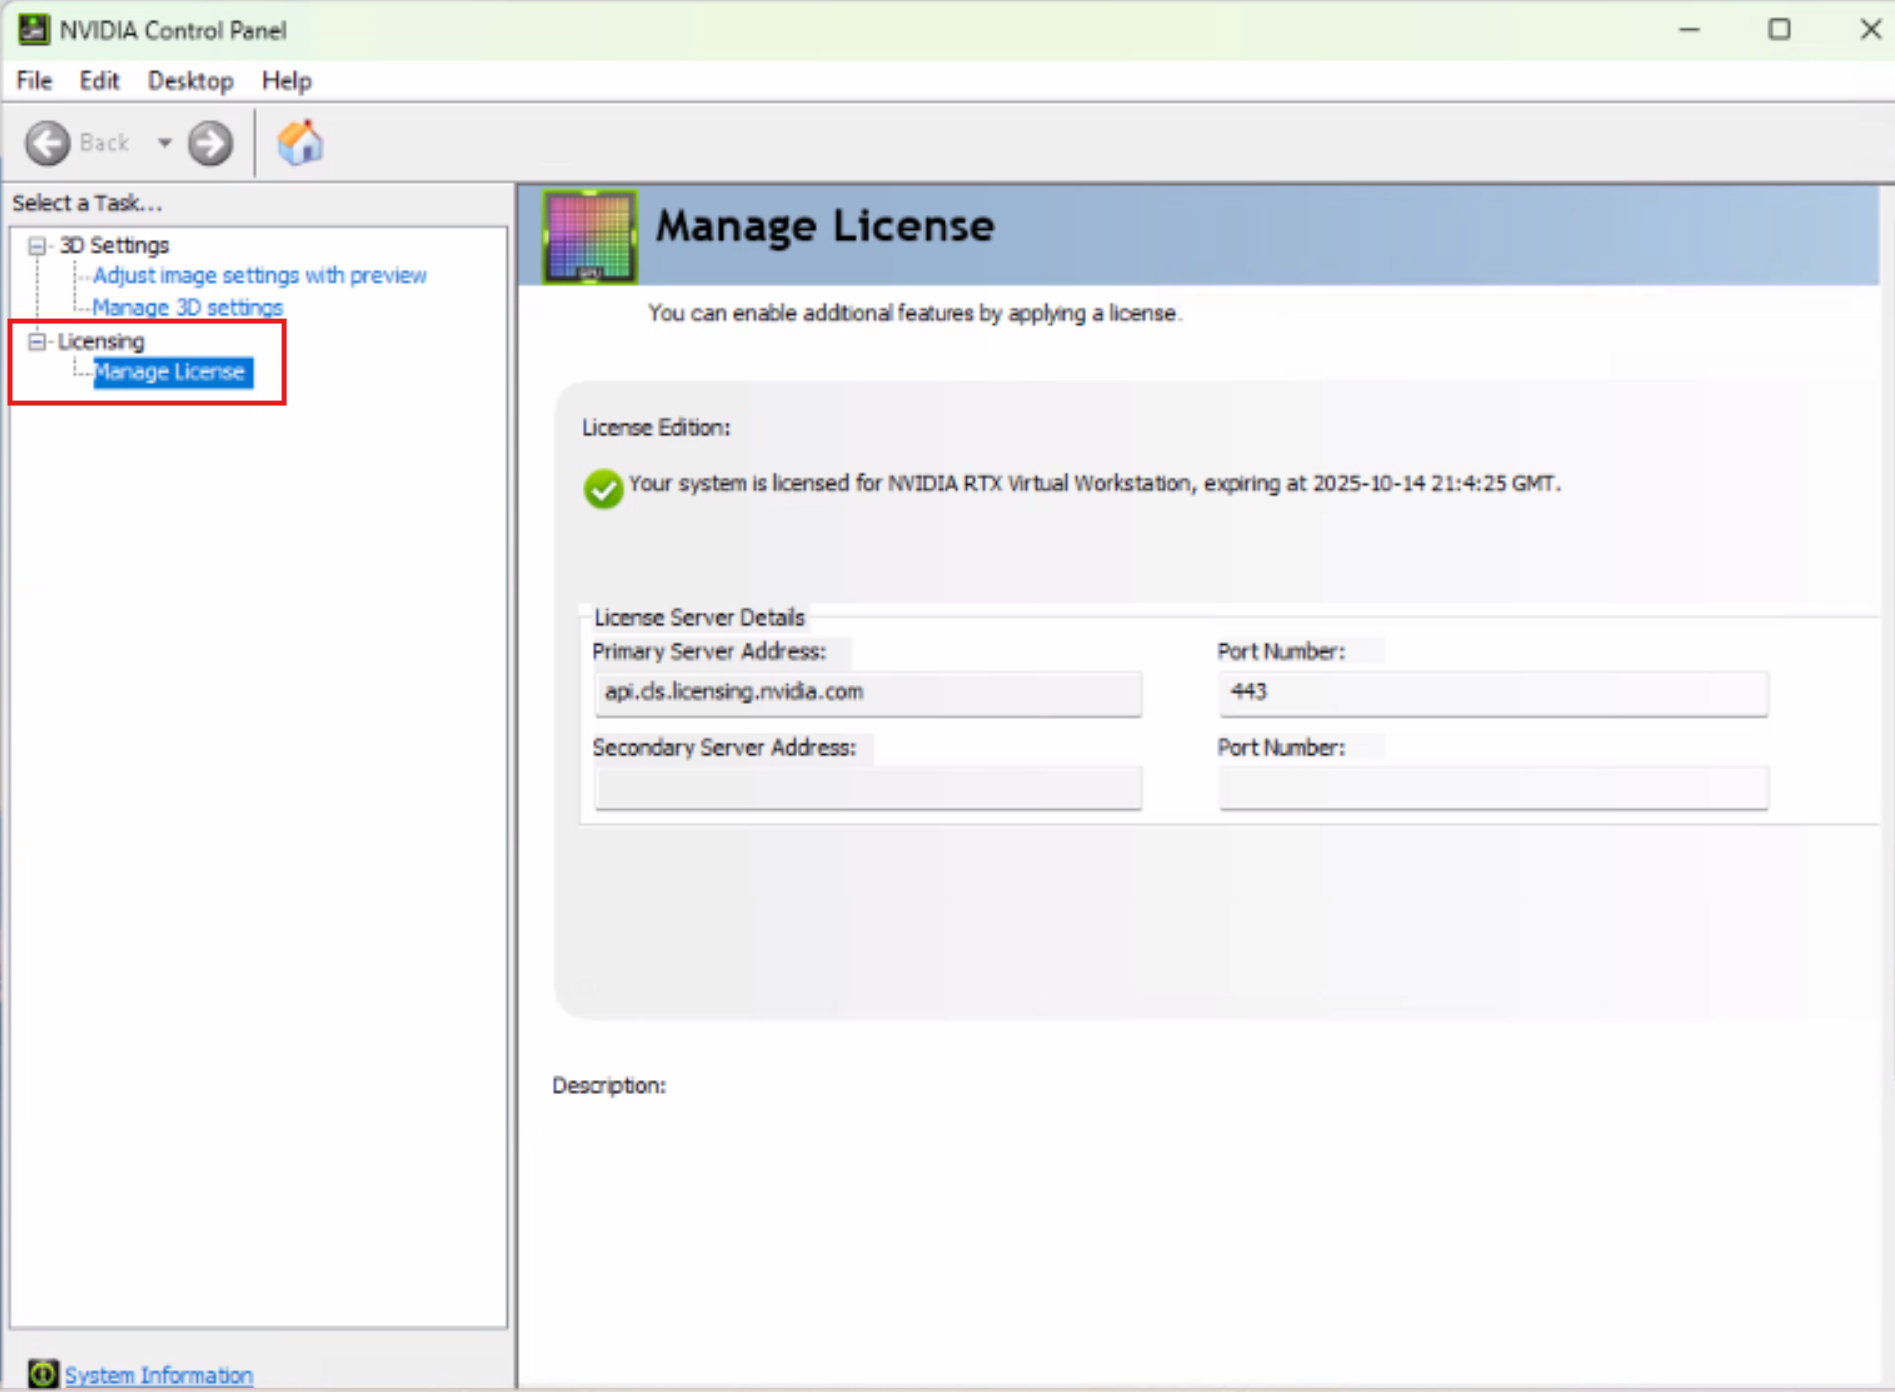Select Manage 3D settings task
The width and height of the screenshot is (1895, 1392).
(x=187, y=307)
